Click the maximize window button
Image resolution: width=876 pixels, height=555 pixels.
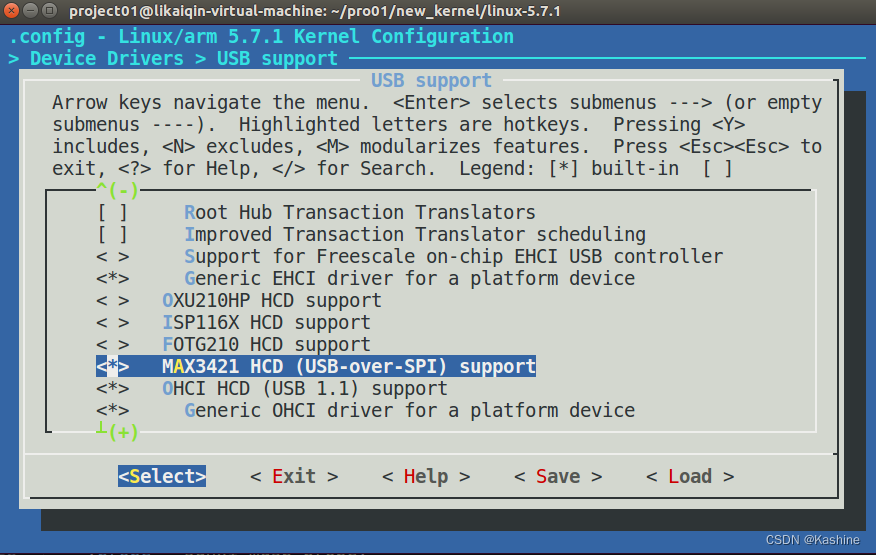pyautogui.click(x=51, y=11)
